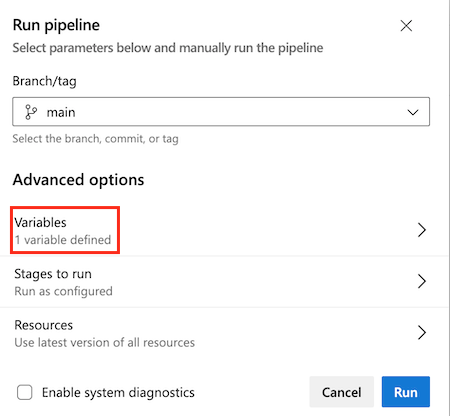Close the Run pipeline dialog
This screenshot has height=416, width=450.
pos(406,26)
